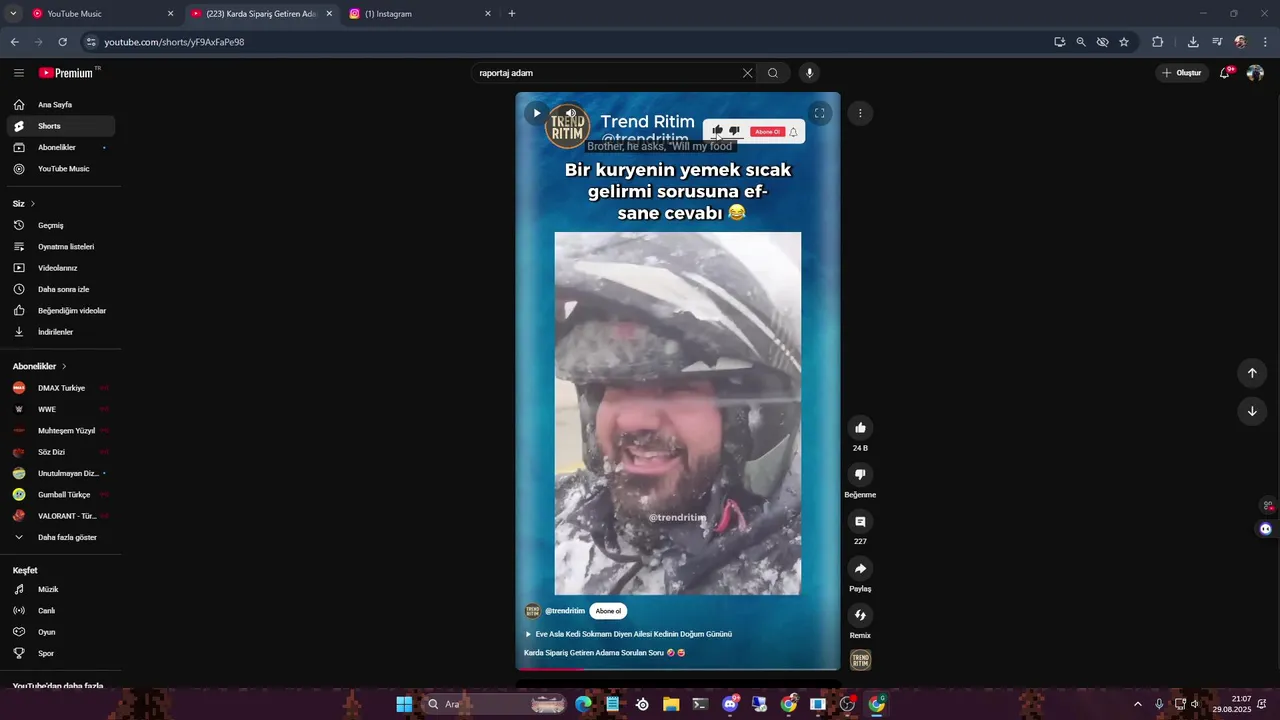
Task: Open Muhteşem Yüzyıl channel
Action: 61,431
